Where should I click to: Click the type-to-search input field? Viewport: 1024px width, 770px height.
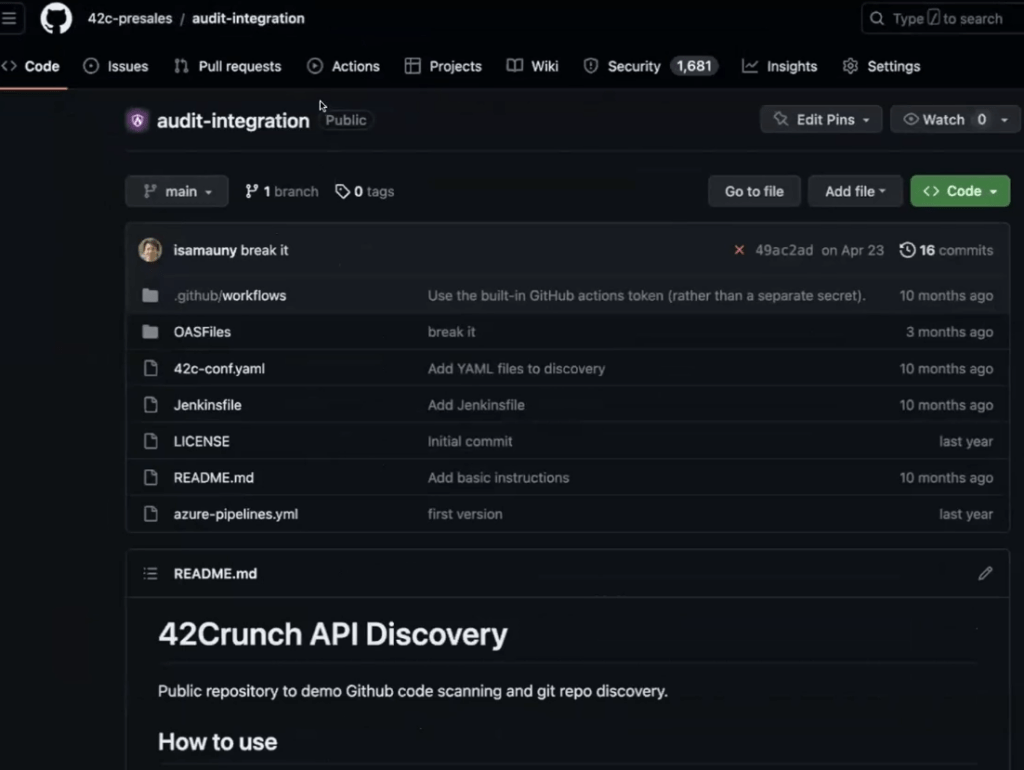click(x=940, y=18)
